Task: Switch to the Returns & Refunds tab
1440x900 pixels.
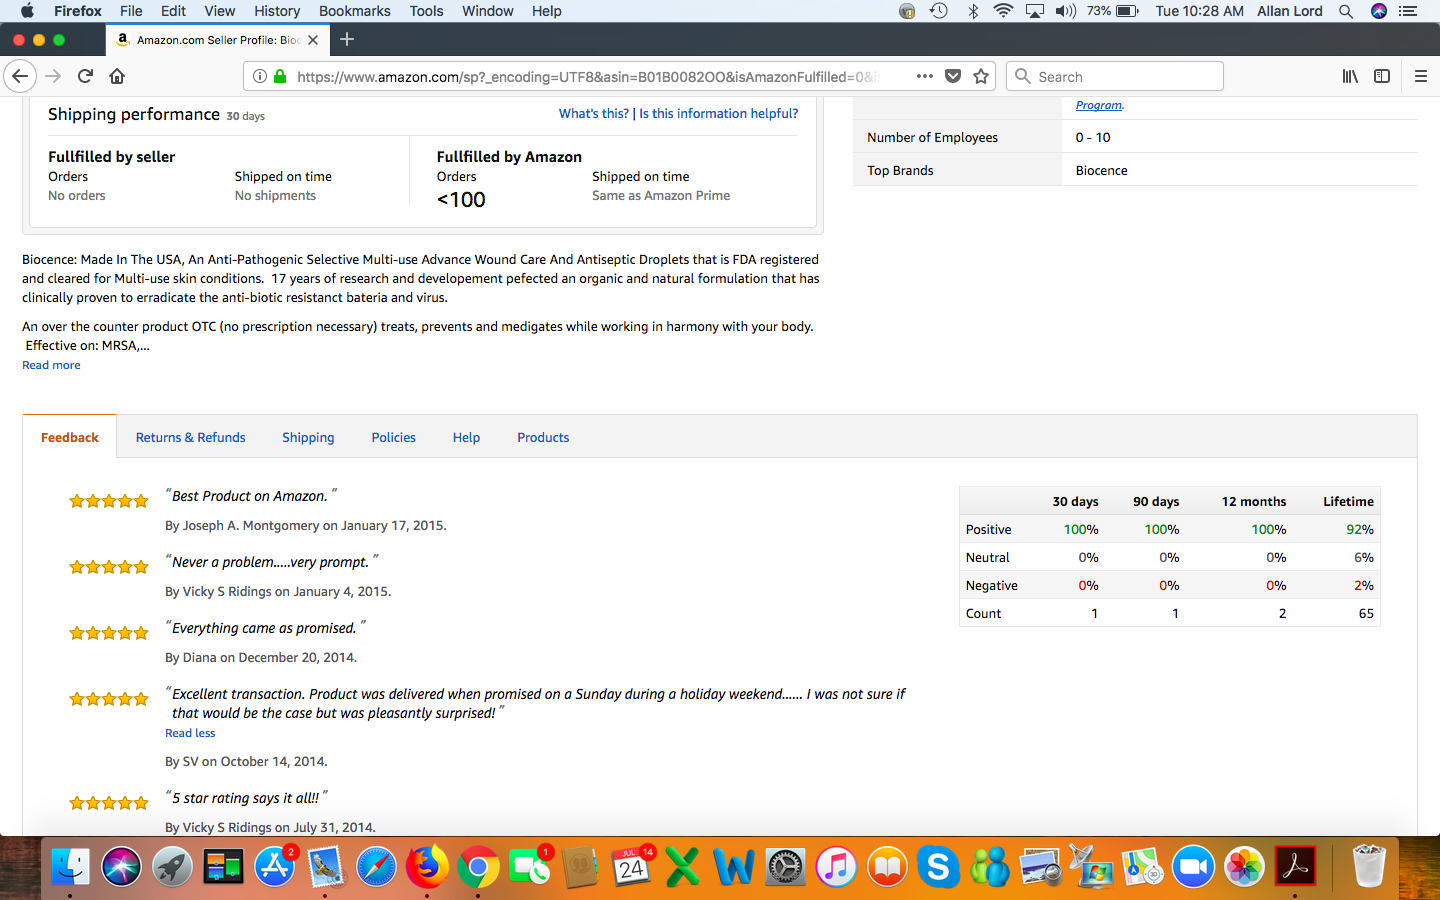Action: [x=191, y=437]
